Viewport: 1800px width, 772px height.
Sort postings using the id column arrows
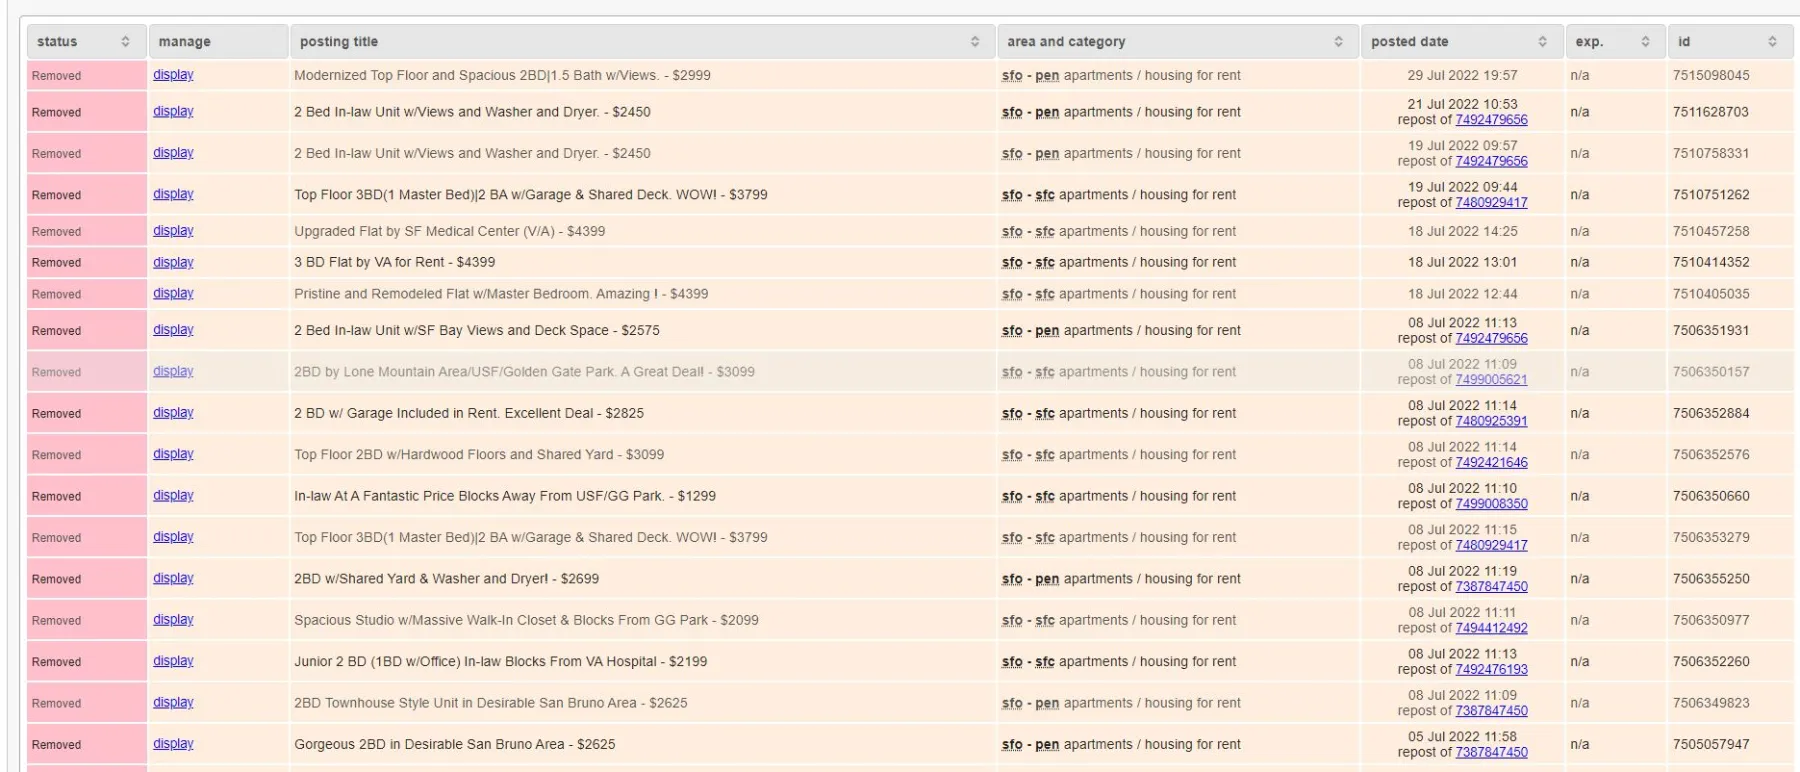coord(1772,42)
